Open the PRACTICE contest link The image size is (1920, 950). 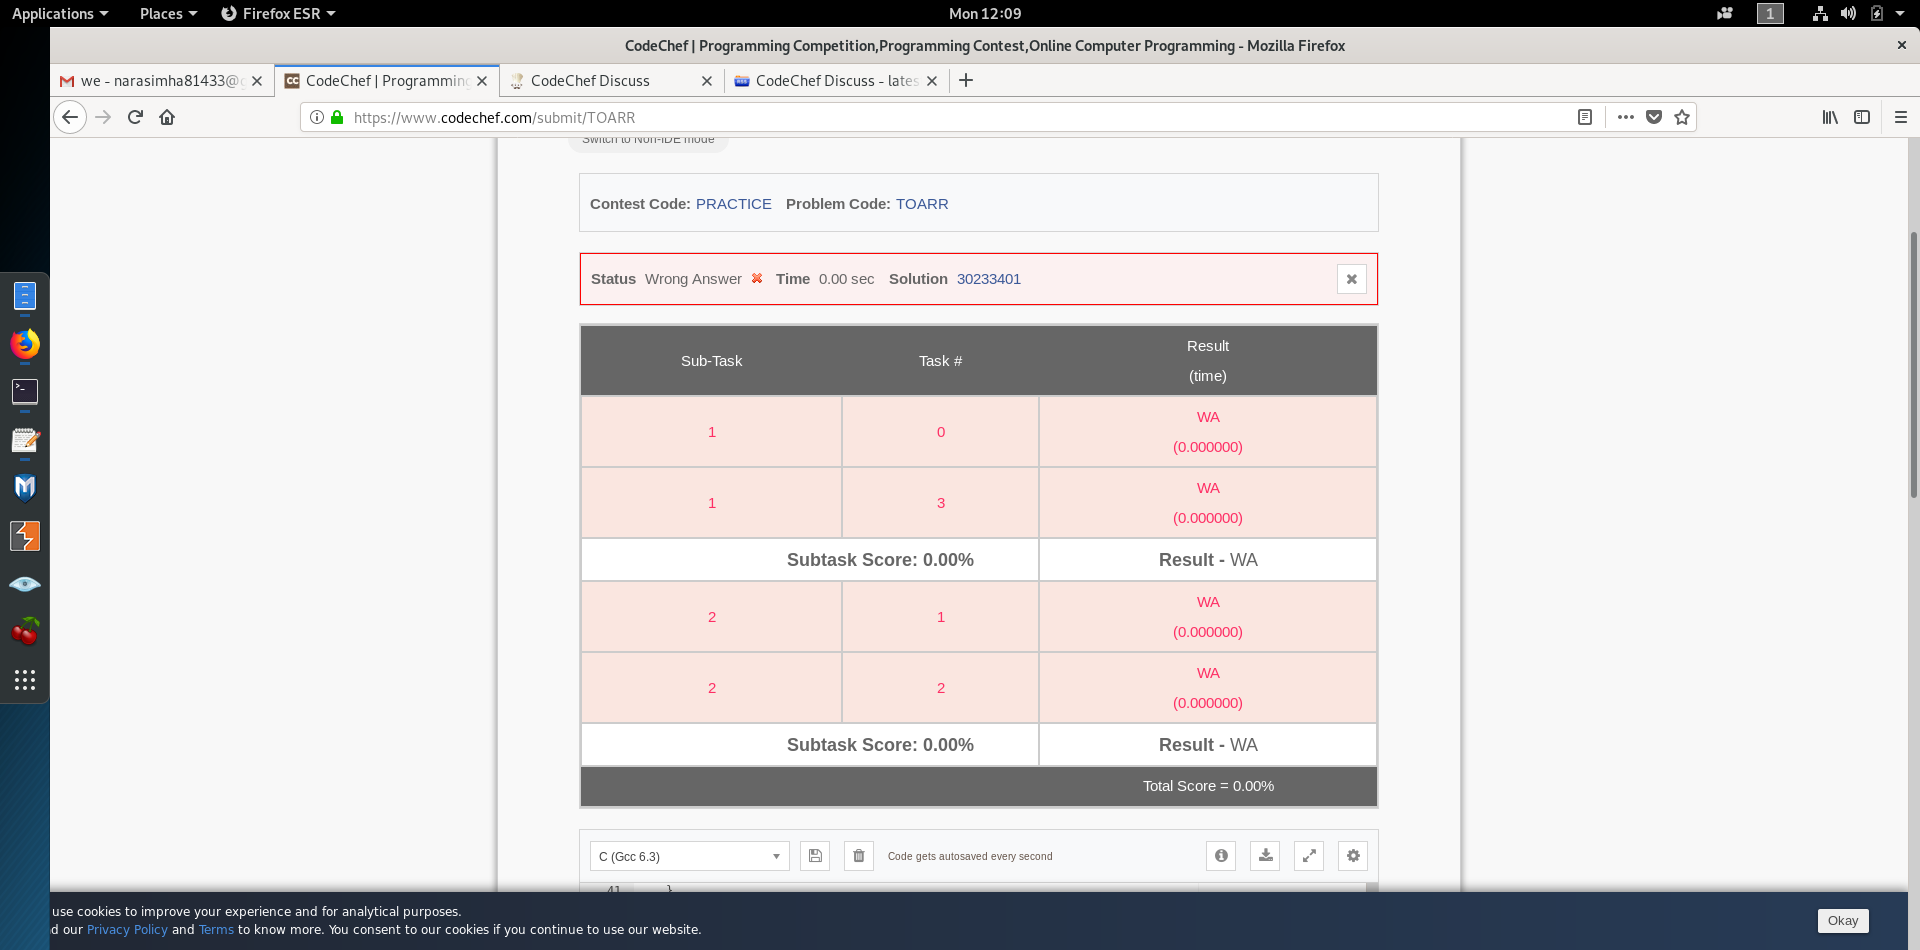click(x=734, y=204)
